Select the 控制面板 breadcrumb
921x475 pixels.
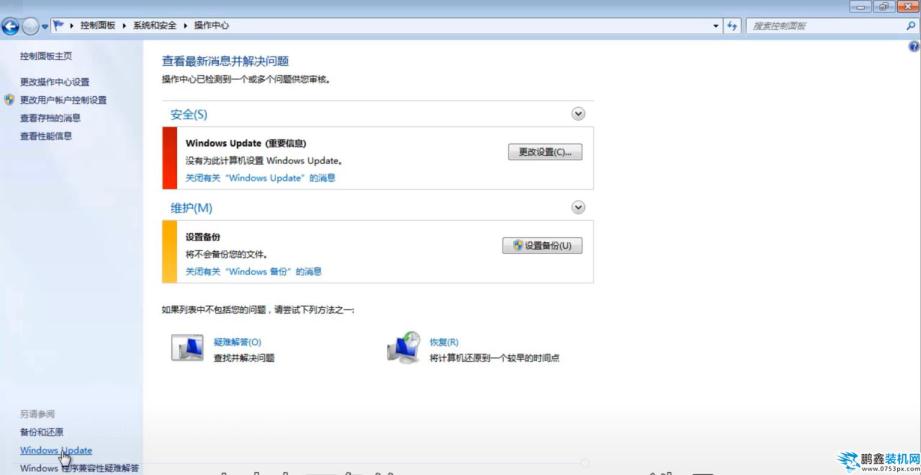98,26
